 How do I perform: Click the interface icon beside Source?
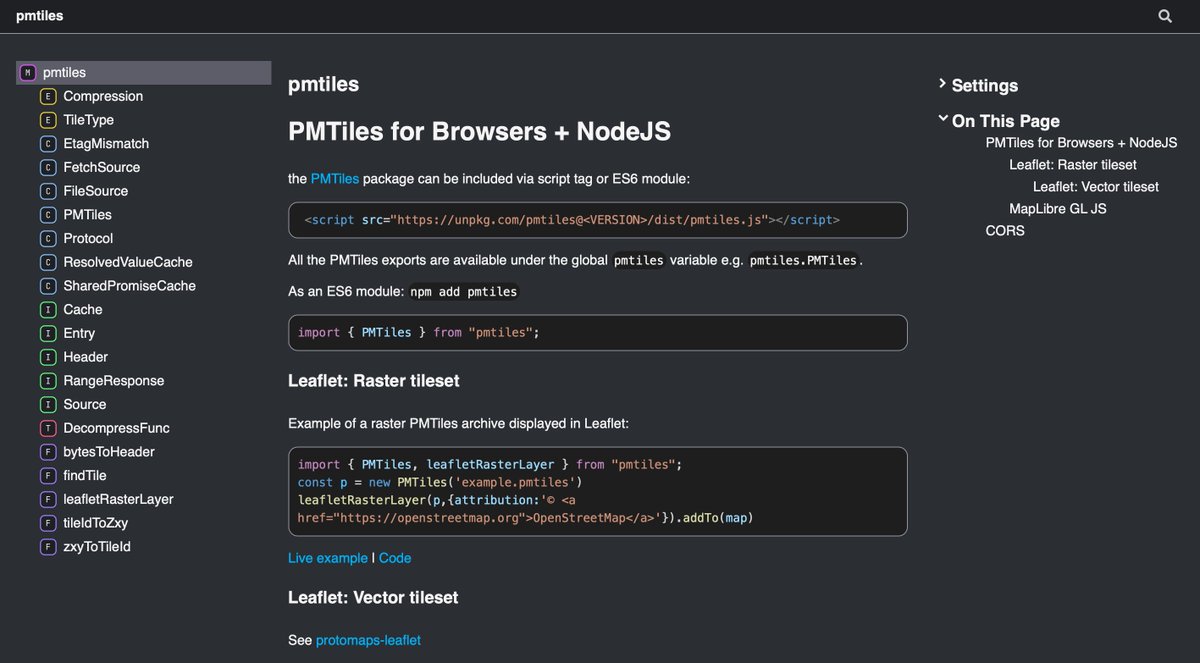pyautogui.click(x=48, y=404)
